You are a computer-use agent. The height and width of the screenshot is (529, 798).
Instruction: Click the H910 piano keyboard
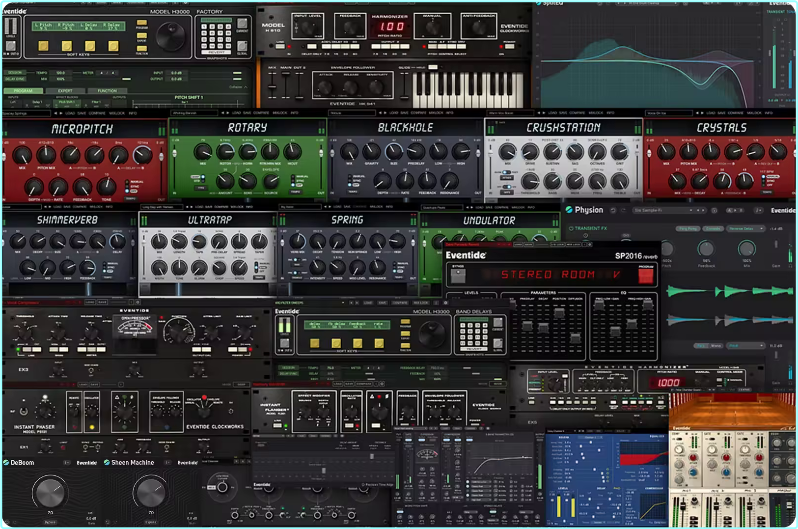pos(468,90)
